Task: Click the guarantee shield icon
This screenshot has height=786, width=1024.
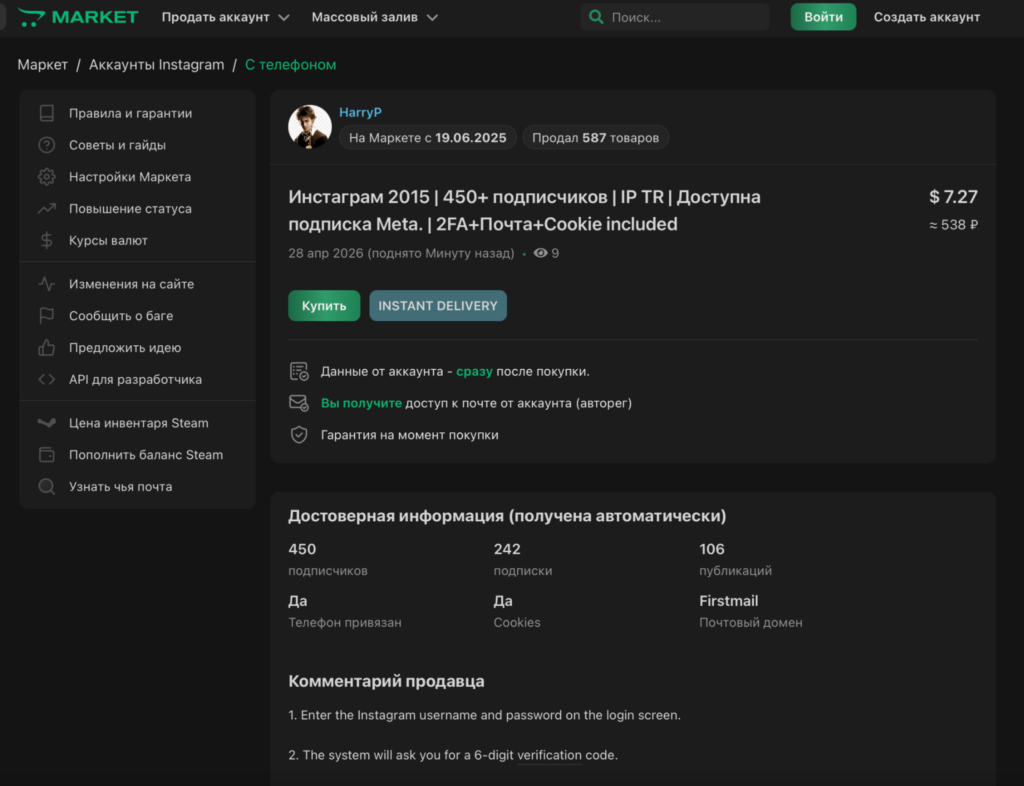Action: pos(299,435)
